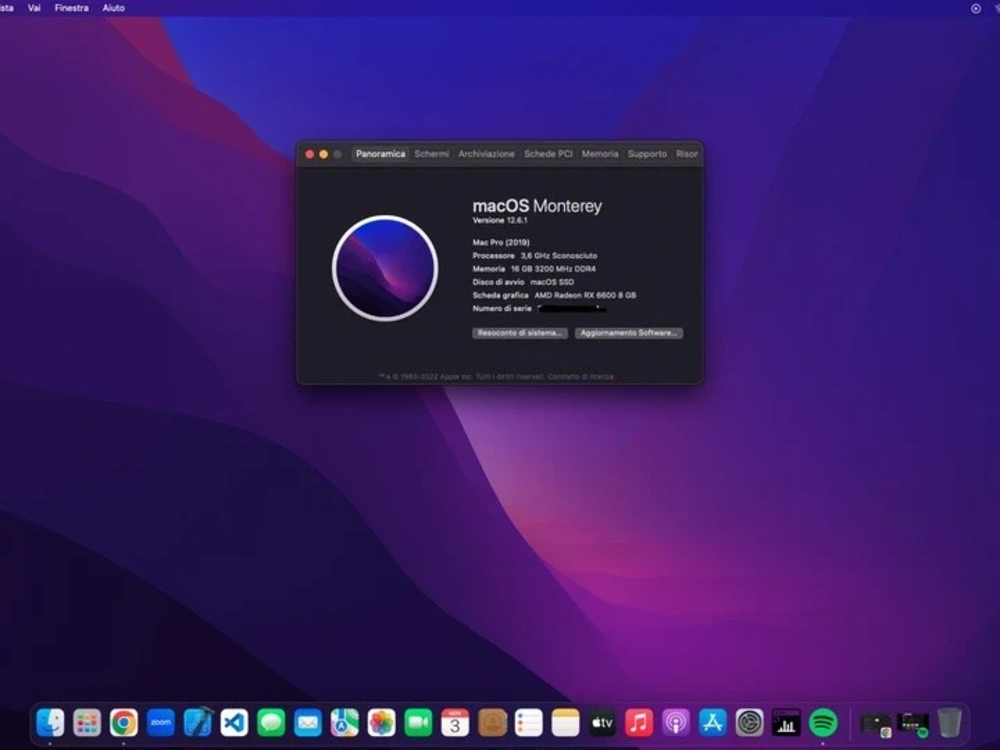Click the macOS Monterey title
Viewport: 1000px width, 750px height.
pyautogui.click(x=537, y=206)
